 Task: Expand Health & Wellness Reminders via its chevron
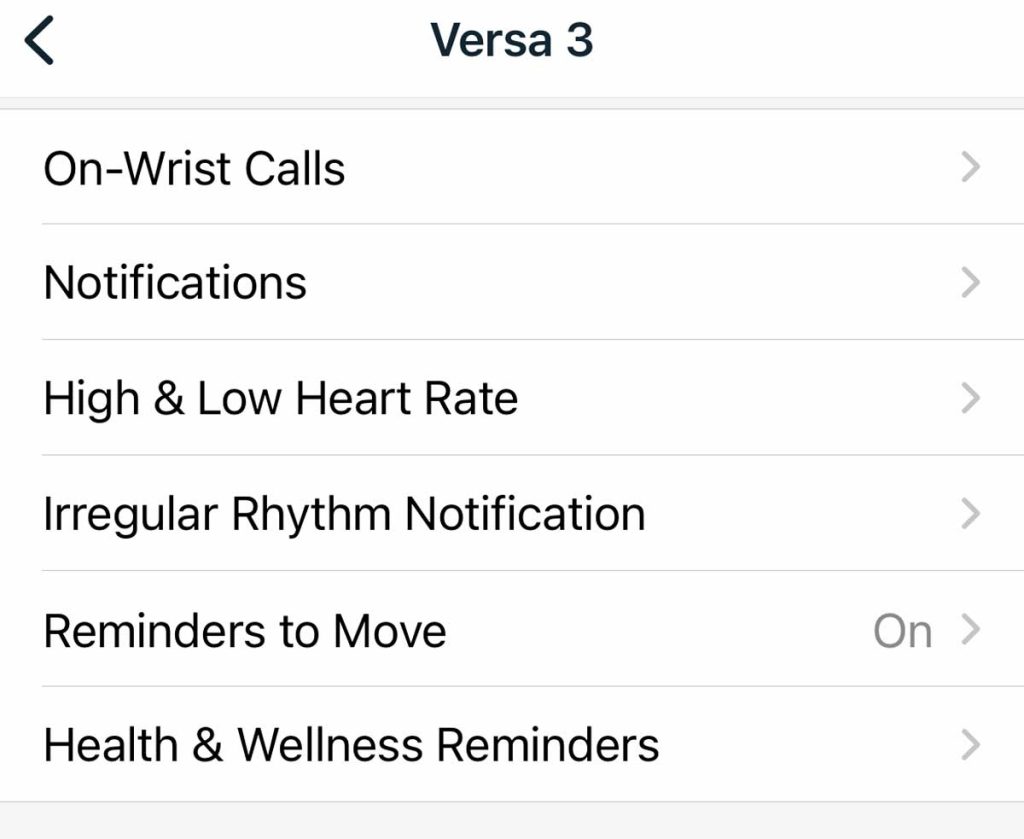click(969, 745)
